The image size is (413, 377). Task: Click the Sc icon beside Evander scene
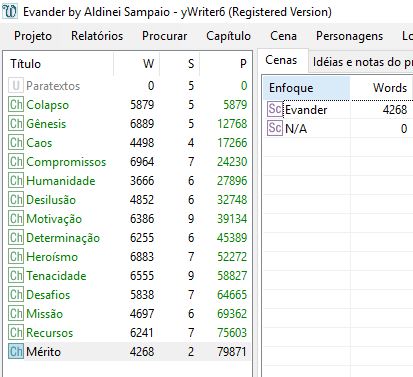tap(275, 109)
